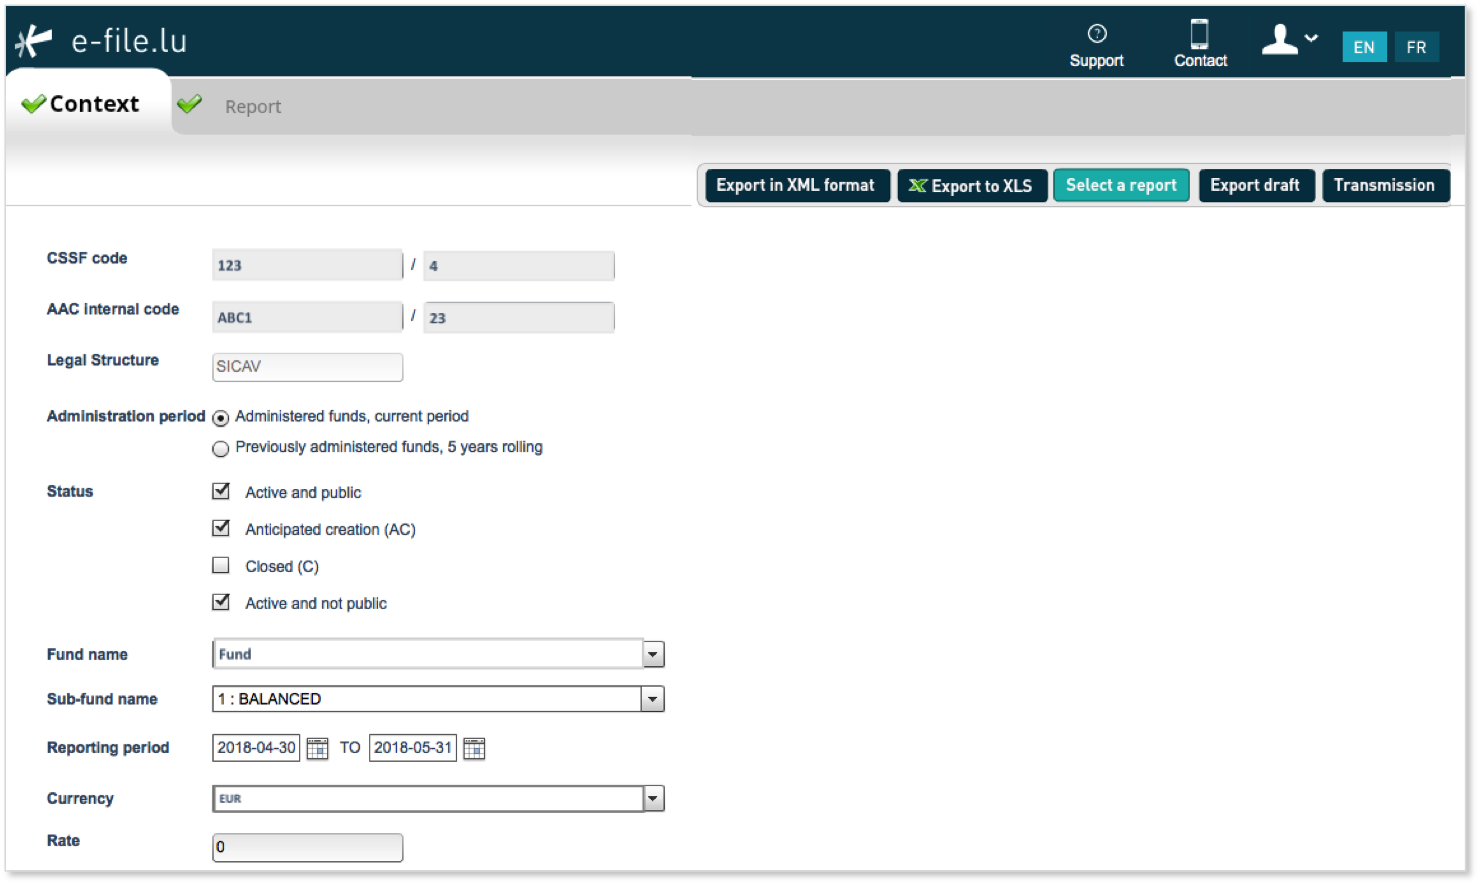Click into the Rate input field
The width and height of the screenshot is (1480, 885).
[308, 847]
